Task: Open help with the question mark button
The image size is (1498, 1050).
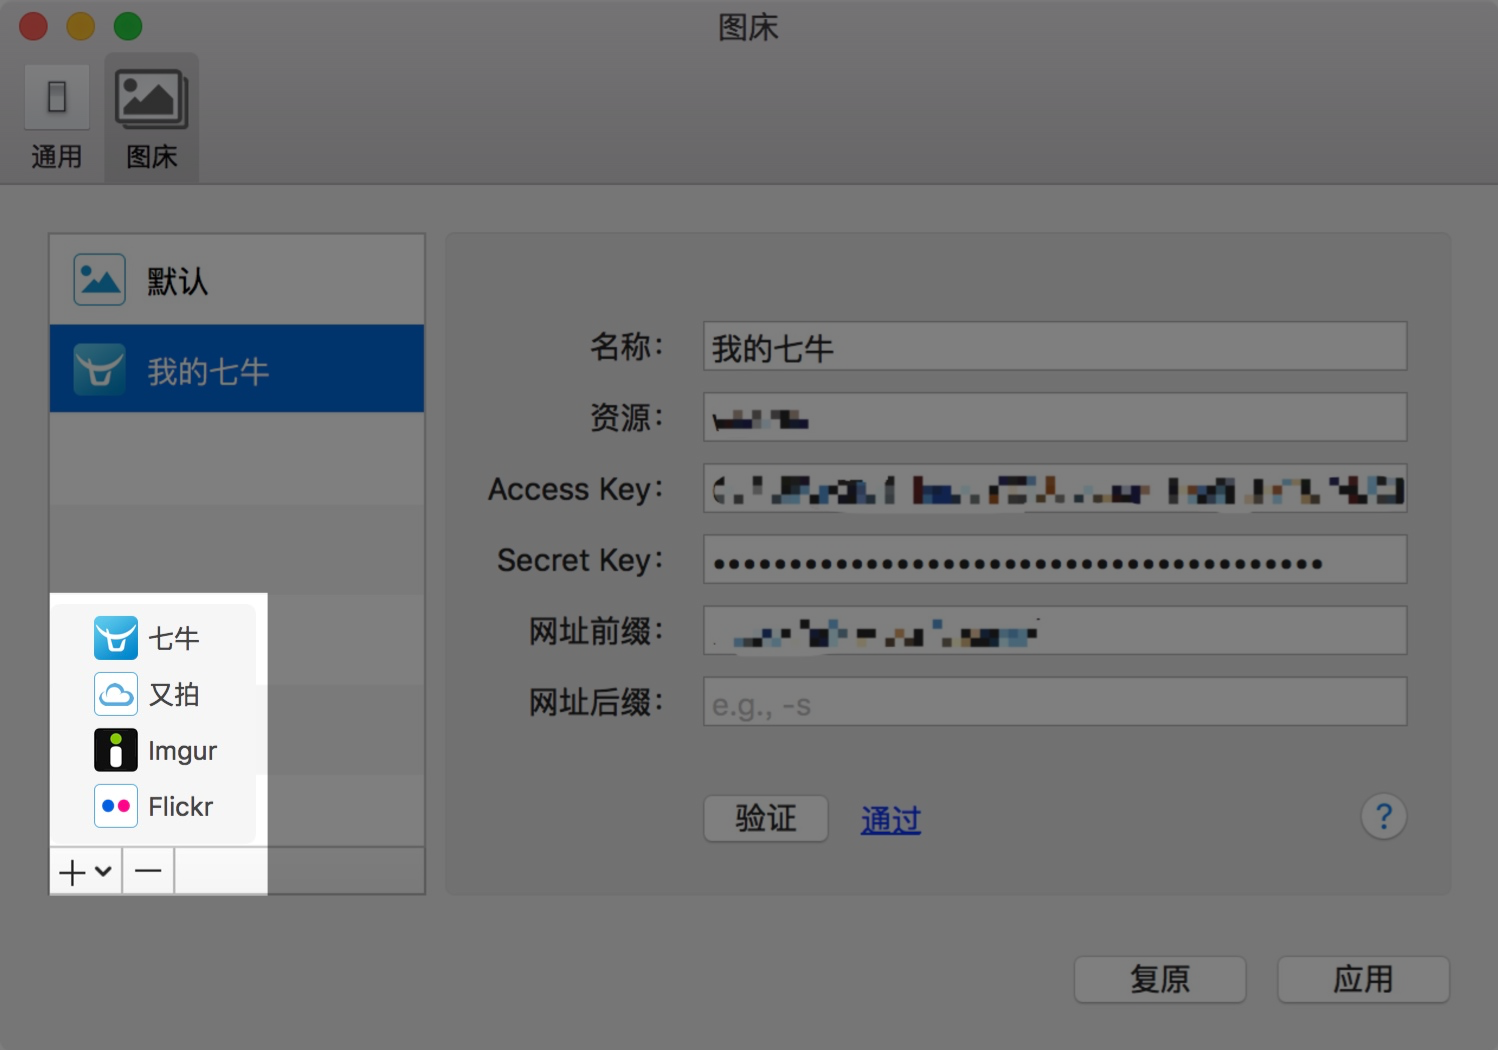Action: [1383, 817]
